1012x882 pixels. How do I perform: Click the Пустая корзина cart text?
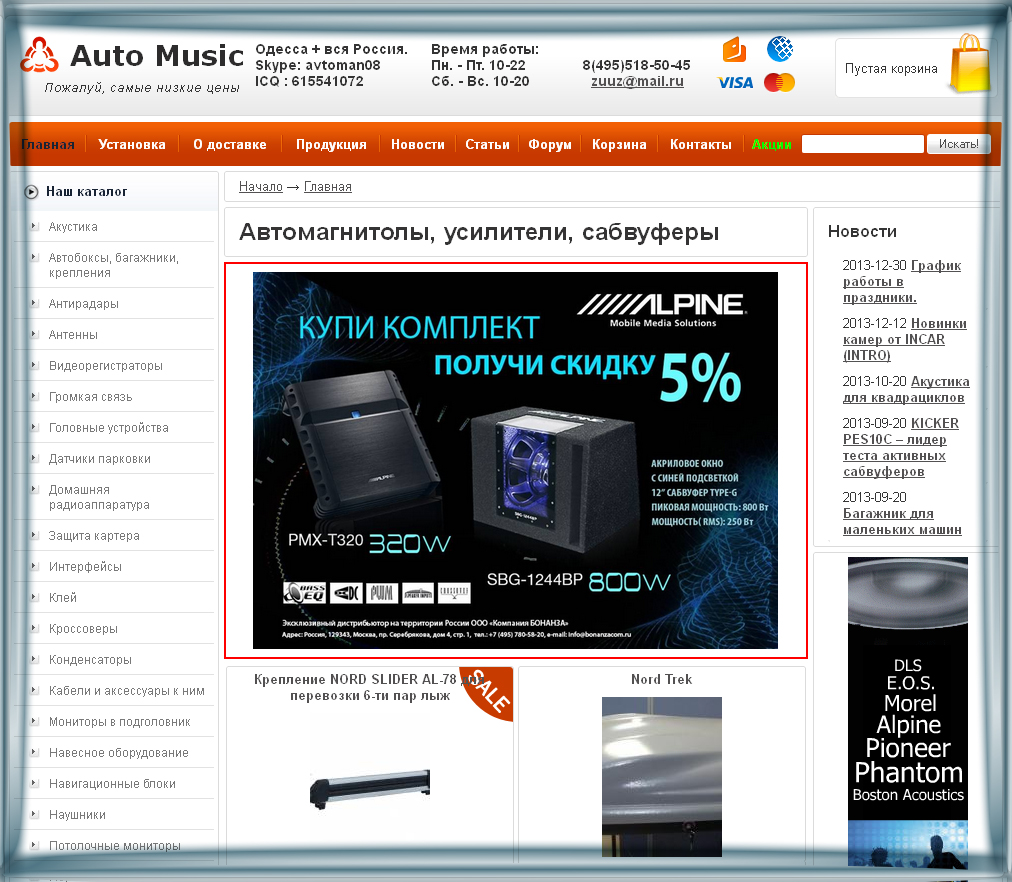[x=891, y=69]
